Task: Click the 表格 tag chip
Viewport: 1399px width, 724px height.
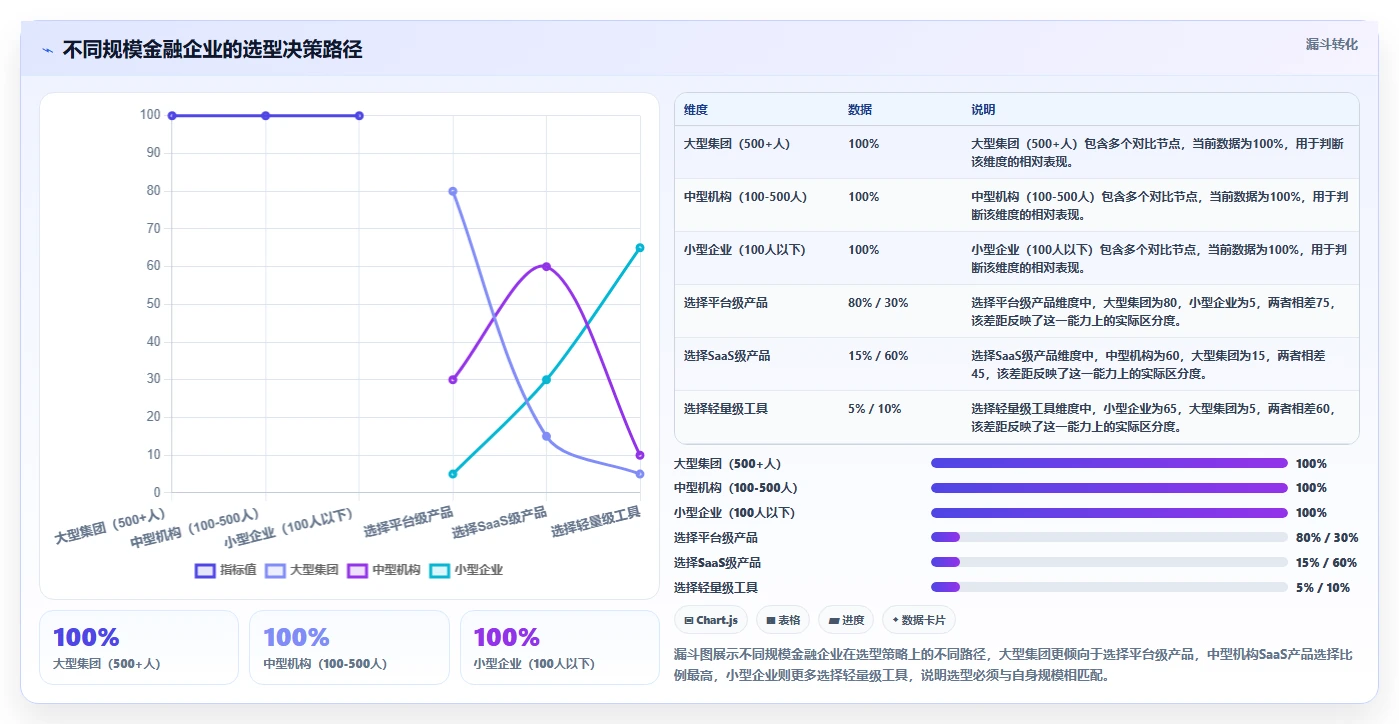Action: [783, 620]
